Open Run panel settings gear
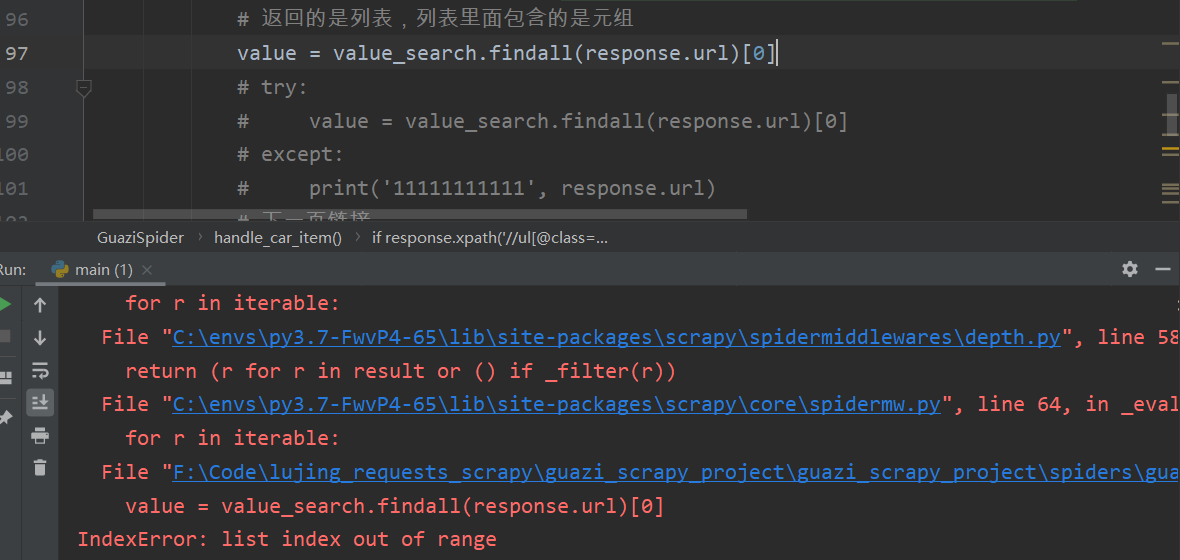This screenshot has height=560, width=1180. pos(1130,269)
